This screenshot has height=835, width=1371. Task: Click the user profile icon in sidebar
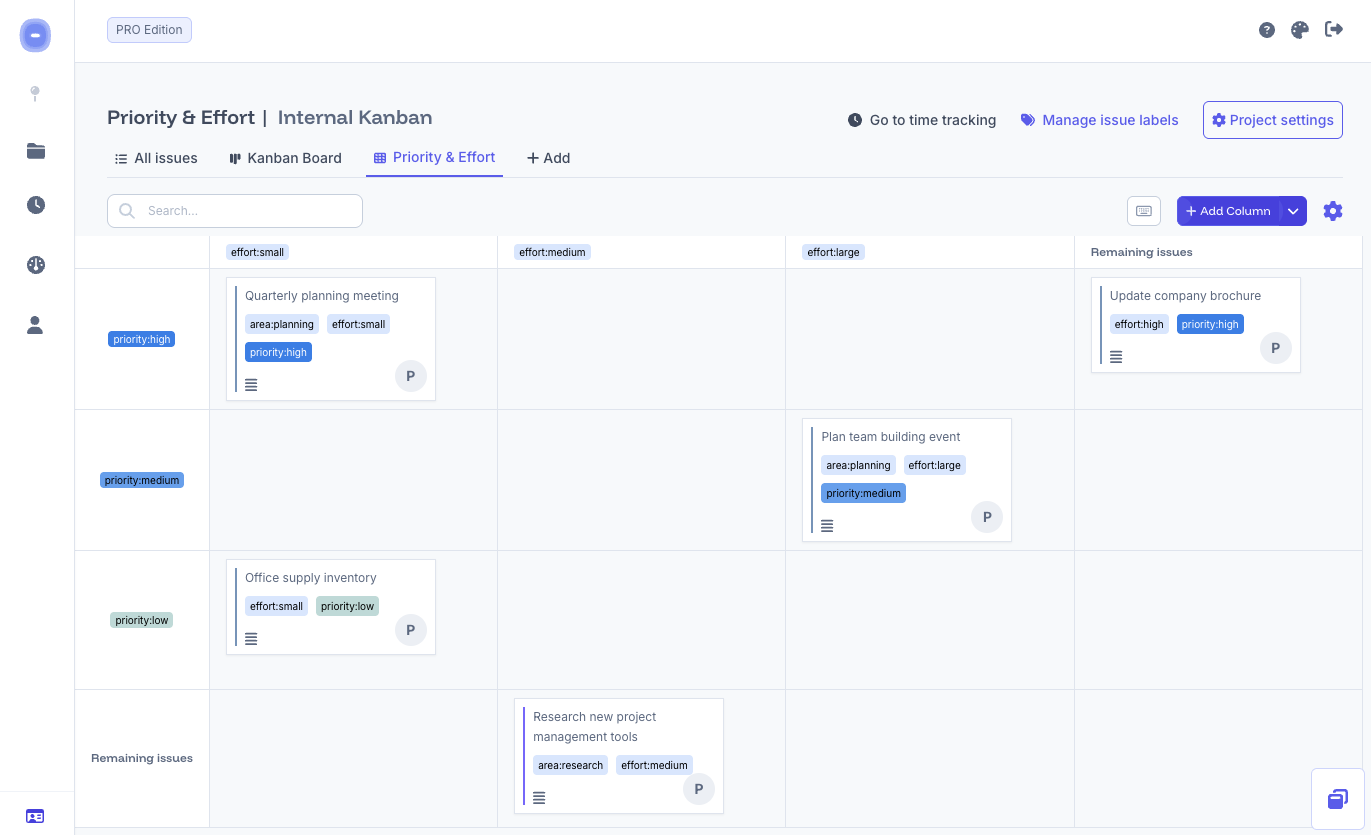click(36, 325)
